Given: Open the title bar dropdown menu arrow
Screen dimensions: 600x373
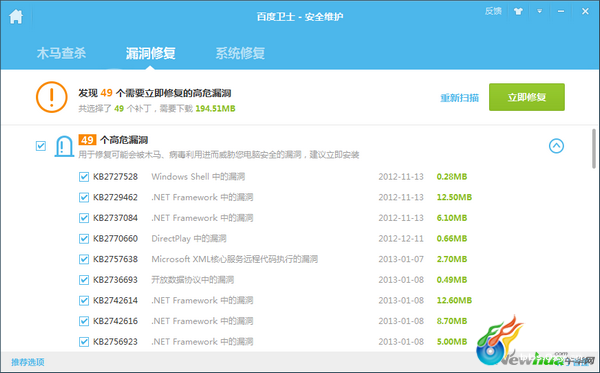Looking at the screenshot, I should pos(540,11).
